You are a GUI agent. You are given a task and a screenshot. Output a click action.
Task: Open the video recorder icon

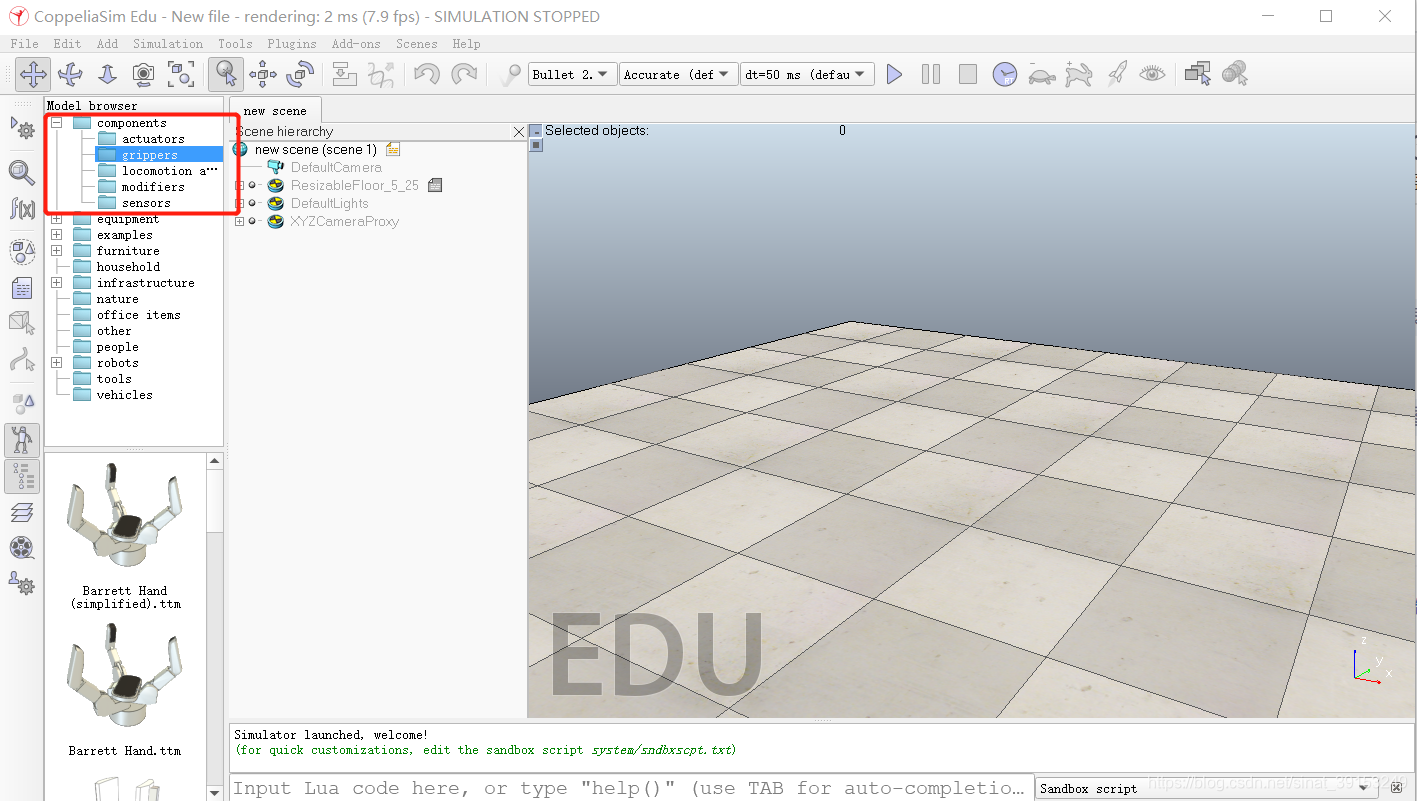coord(22,547)
